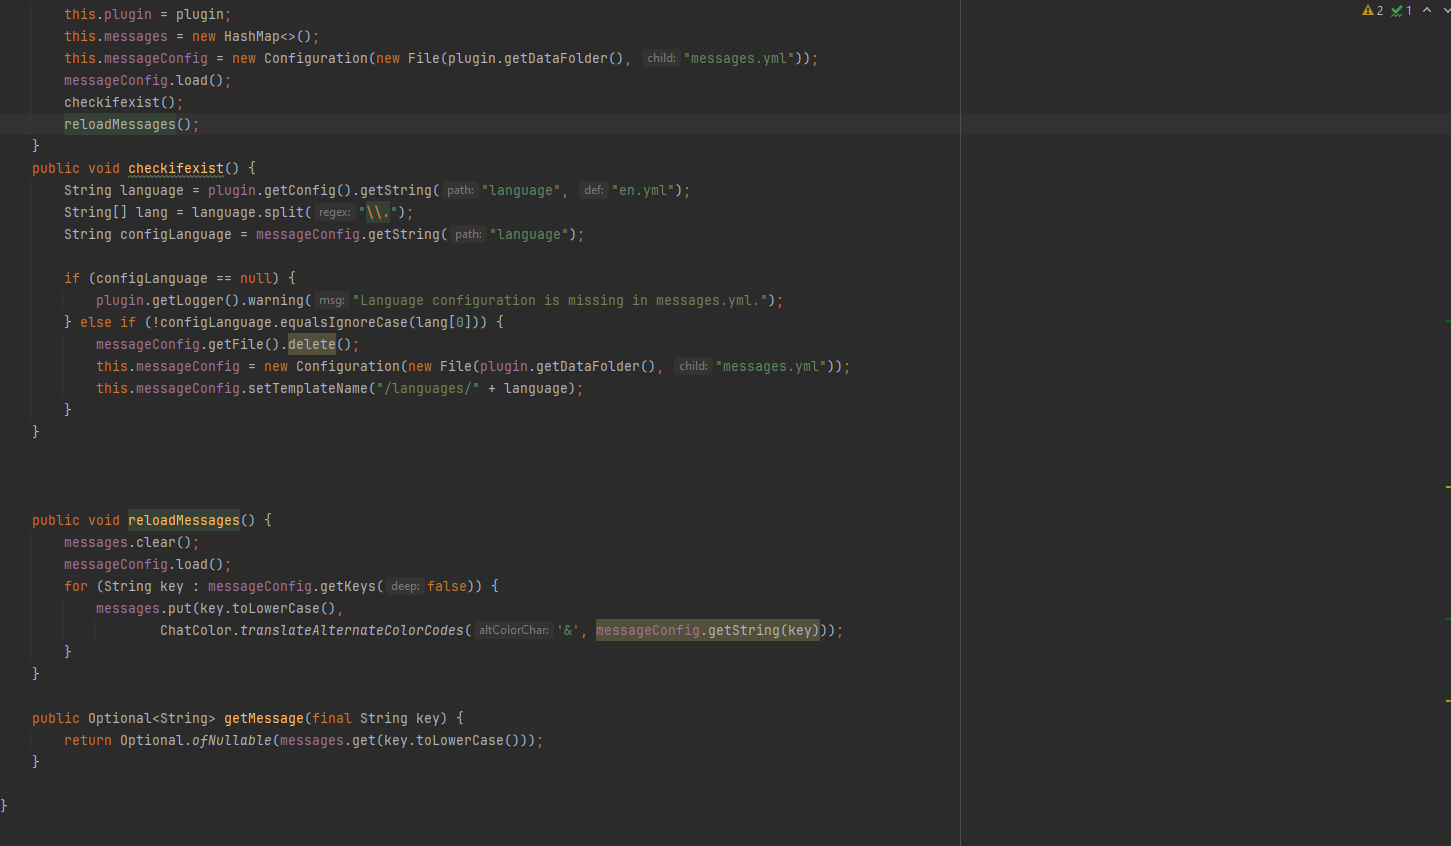Click the highlighted messageConfig.getString(key) expression
The width and height of the screenshot is (1451, 846).
tap(708, 630)
